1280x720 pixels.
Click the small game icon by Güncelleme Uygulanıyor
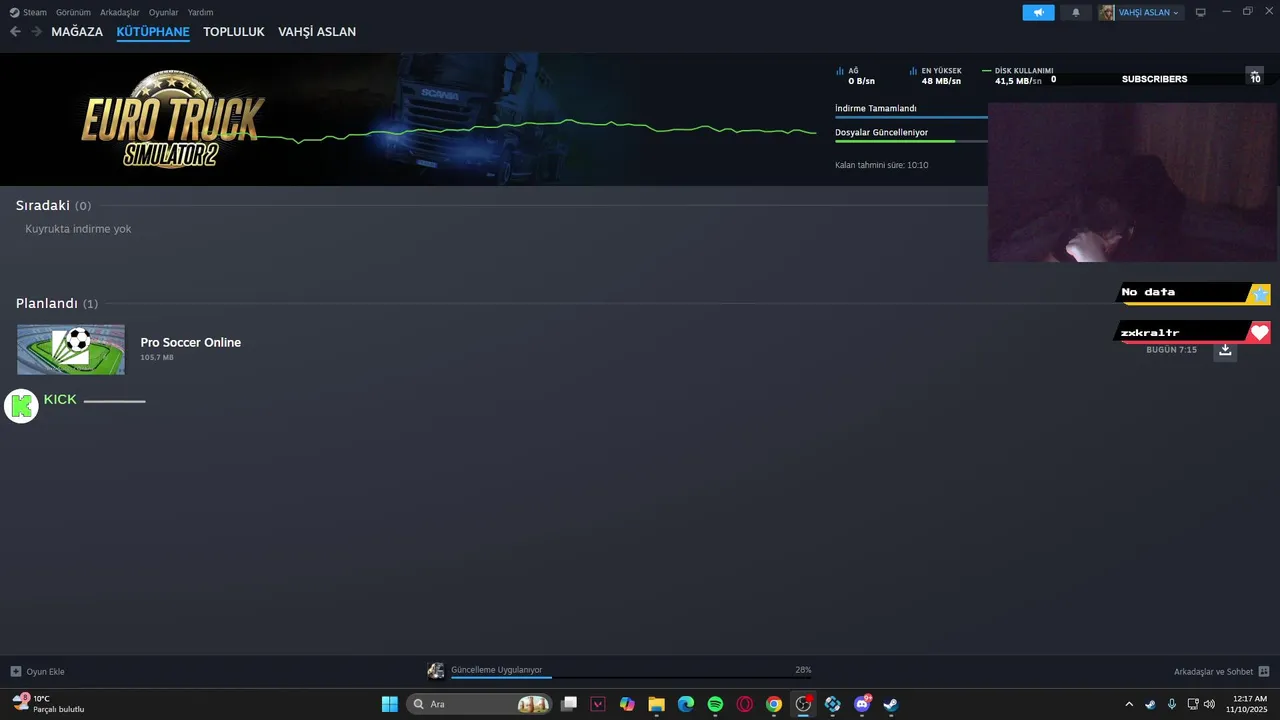436,670
